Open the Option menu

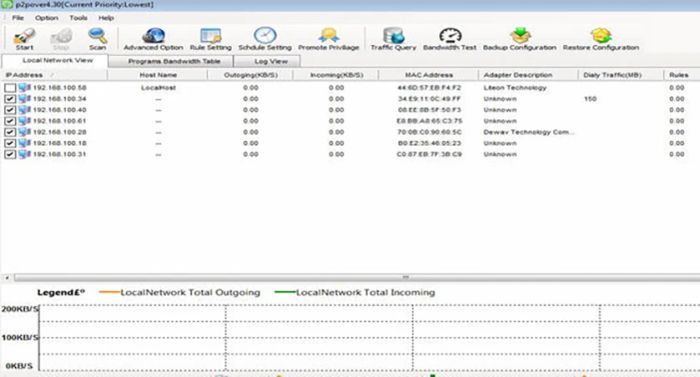click(47, 18)
